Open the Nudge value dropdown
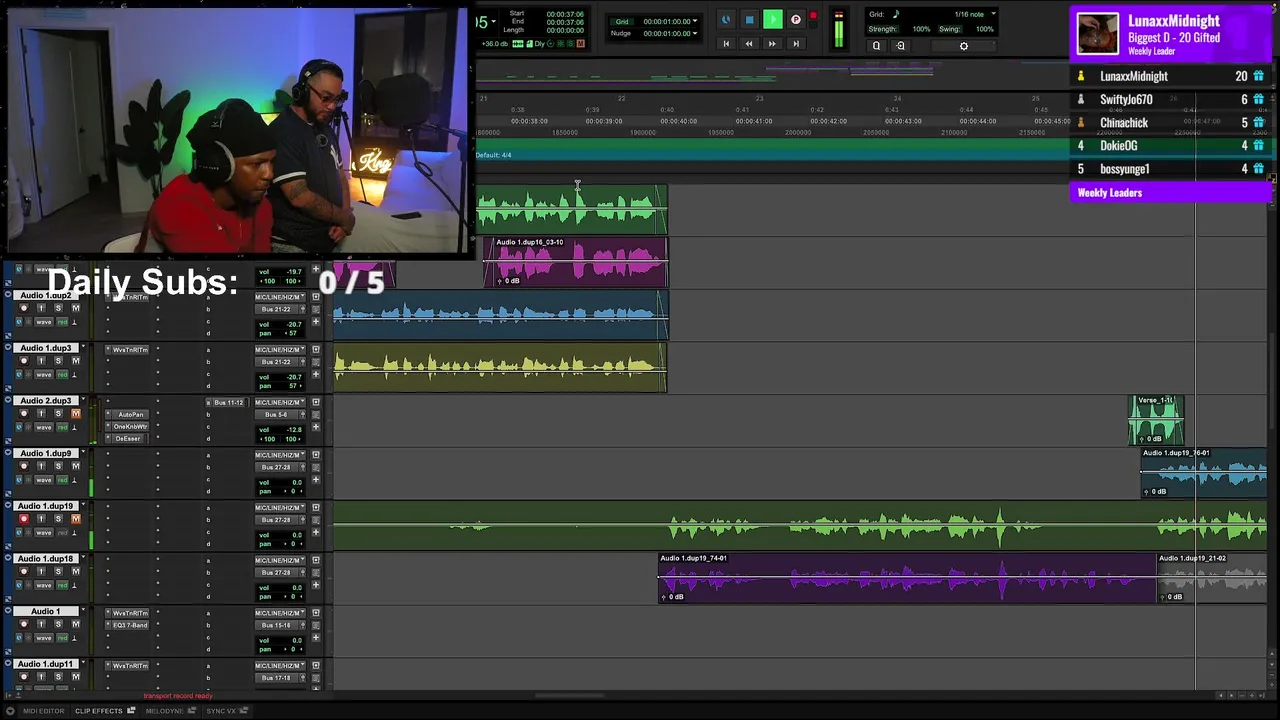 (695, 33)
